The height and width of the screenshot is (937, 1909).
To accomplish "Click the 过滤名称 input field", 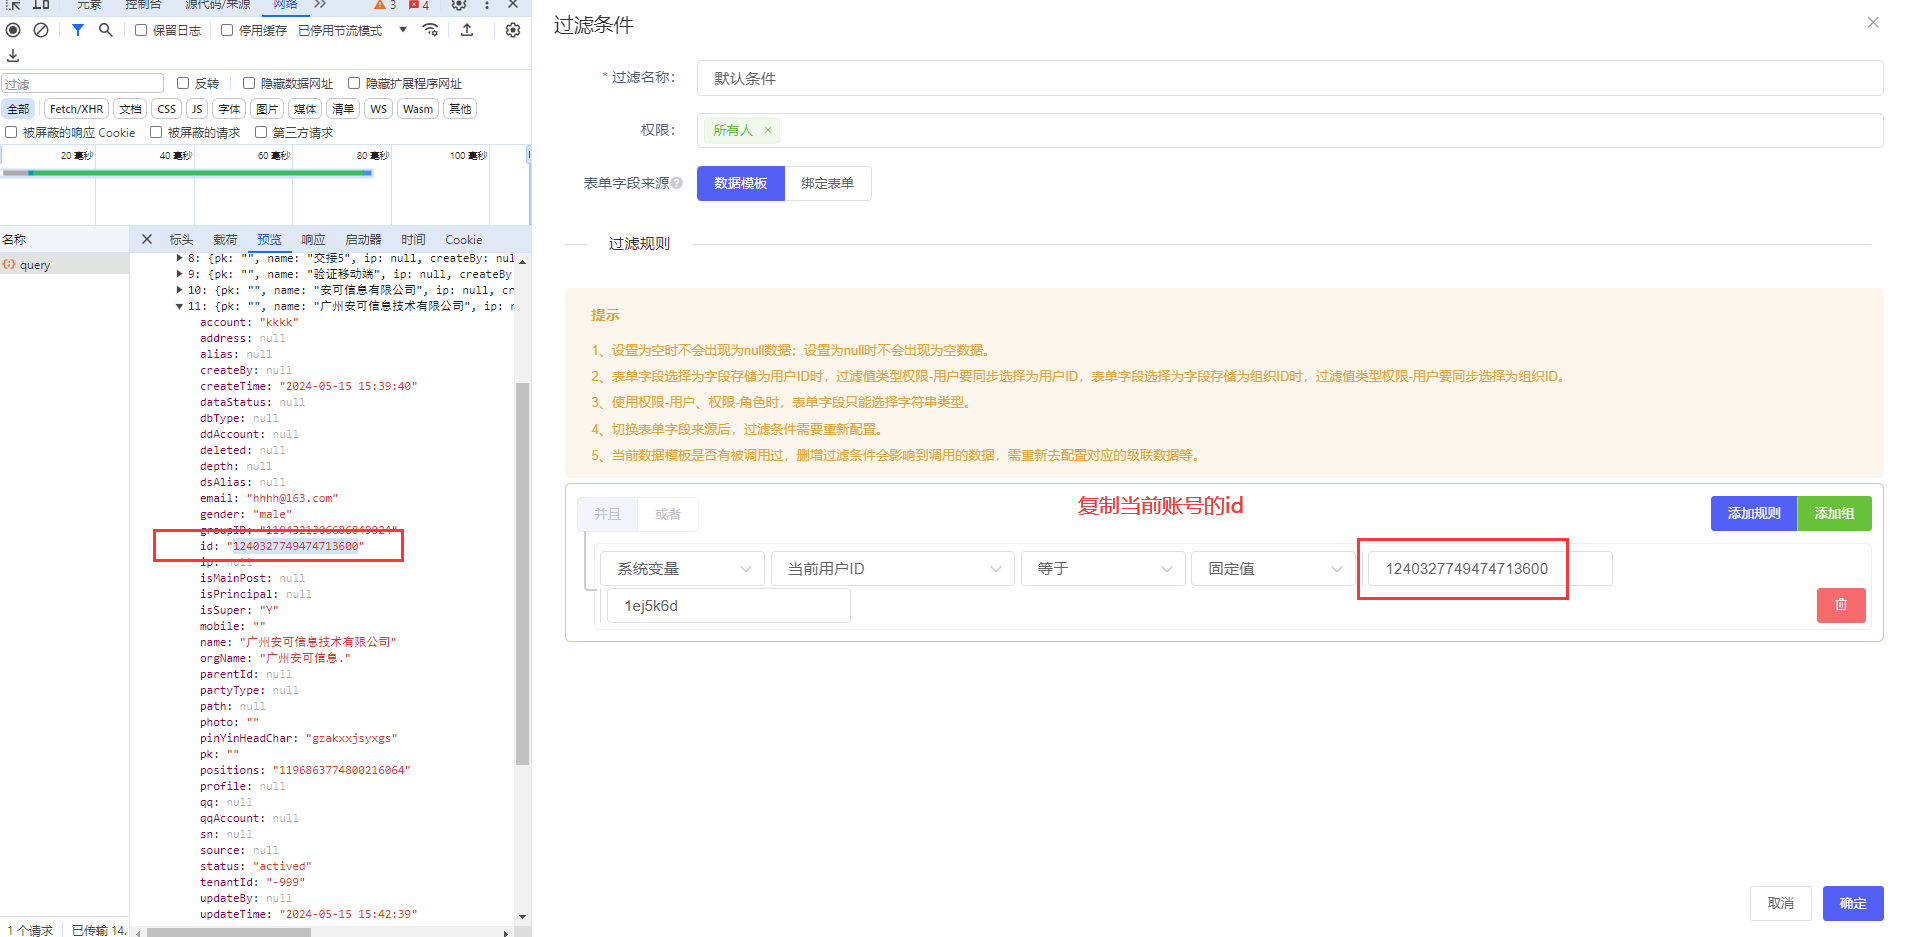I will [1289, 78].
